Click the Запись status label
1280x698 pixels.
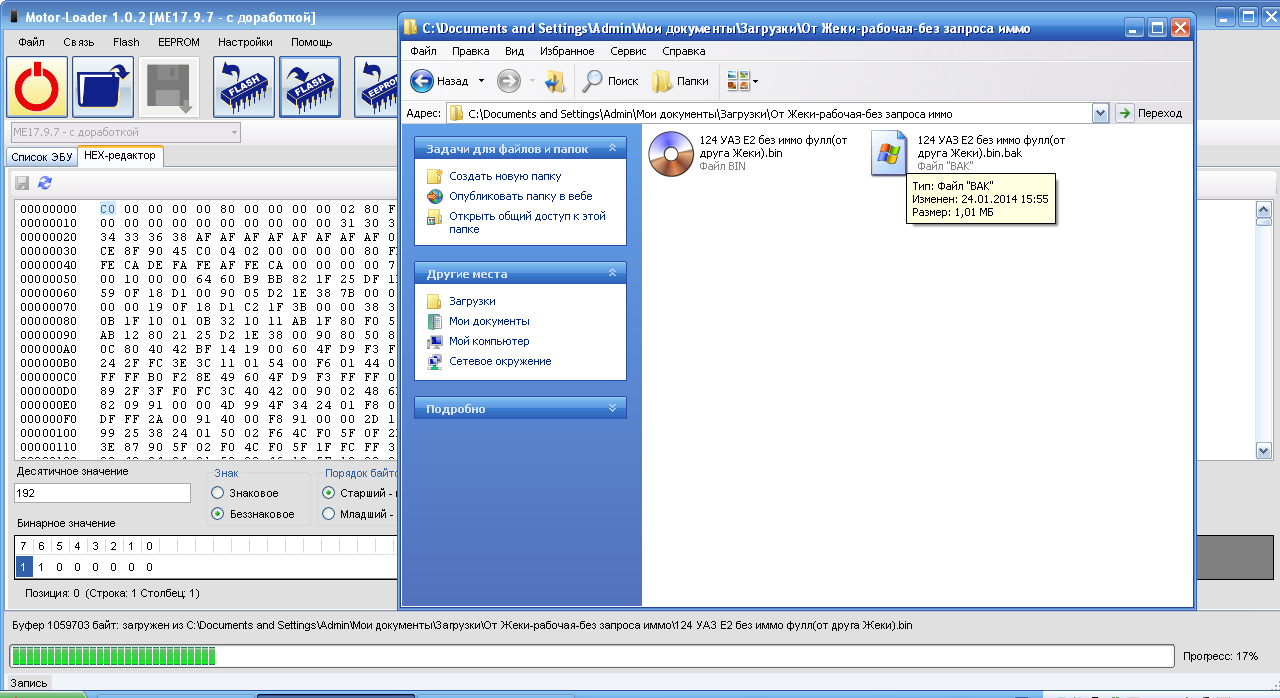click(x=28, y=683)
